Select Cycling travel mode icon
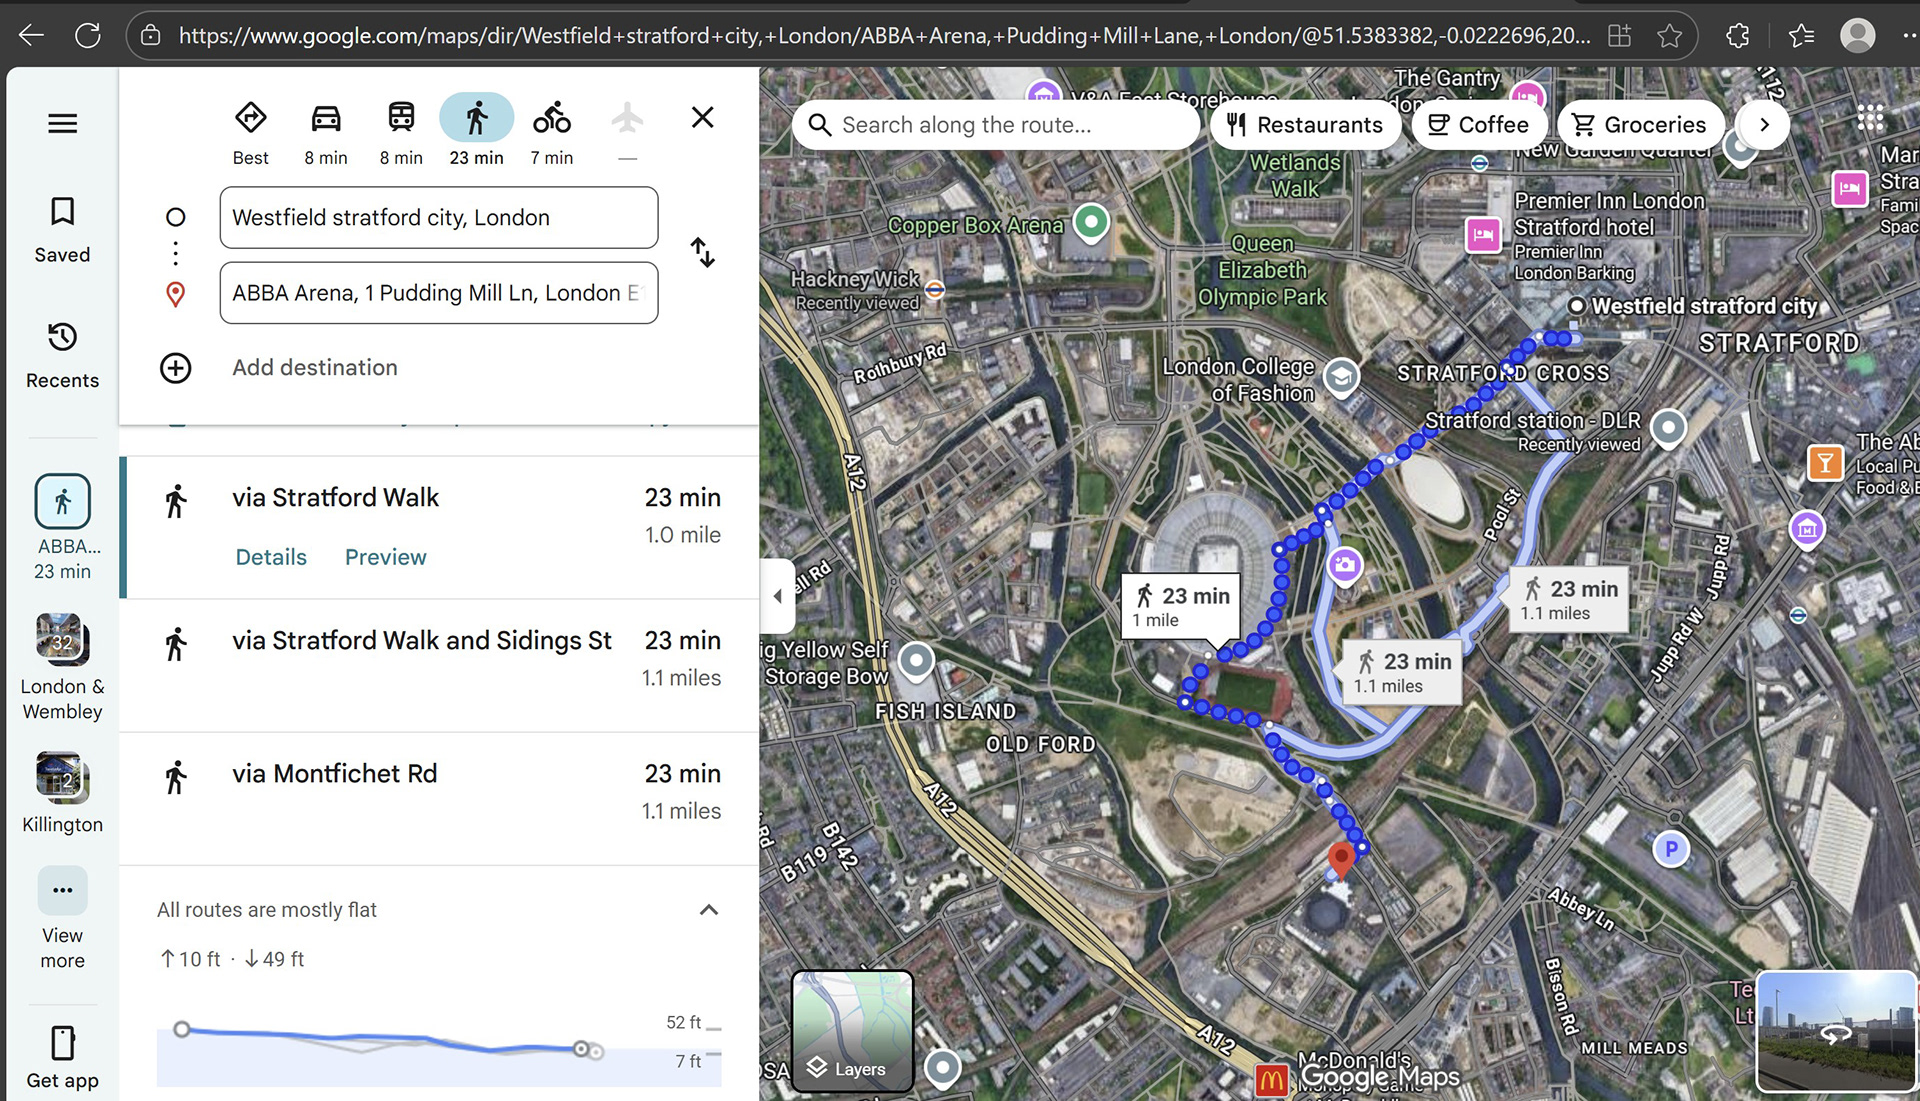Image resolution: width=1920 pixels, height=1101 pixels. (551, 119)
